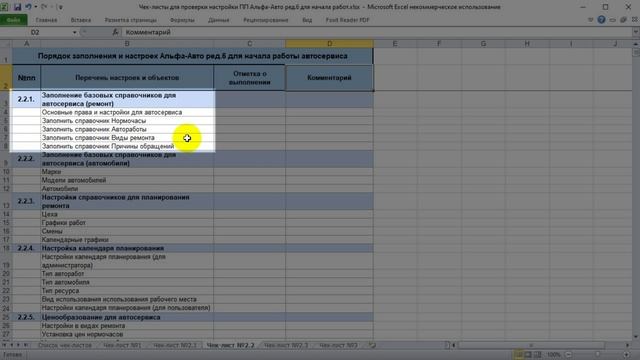Click the zoom out minus button
Screen dimensions: 640x360
(569, 355)
